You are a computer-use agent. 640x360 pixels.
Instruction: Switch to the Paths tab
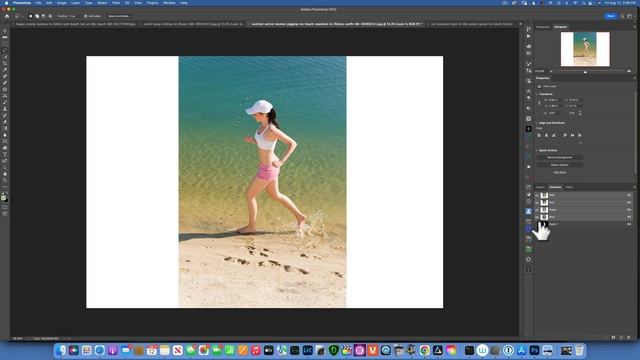point(569,187)
